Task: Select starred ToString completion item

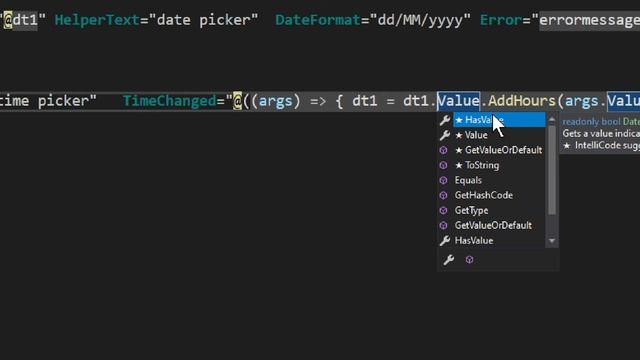Action: point(499,165)
